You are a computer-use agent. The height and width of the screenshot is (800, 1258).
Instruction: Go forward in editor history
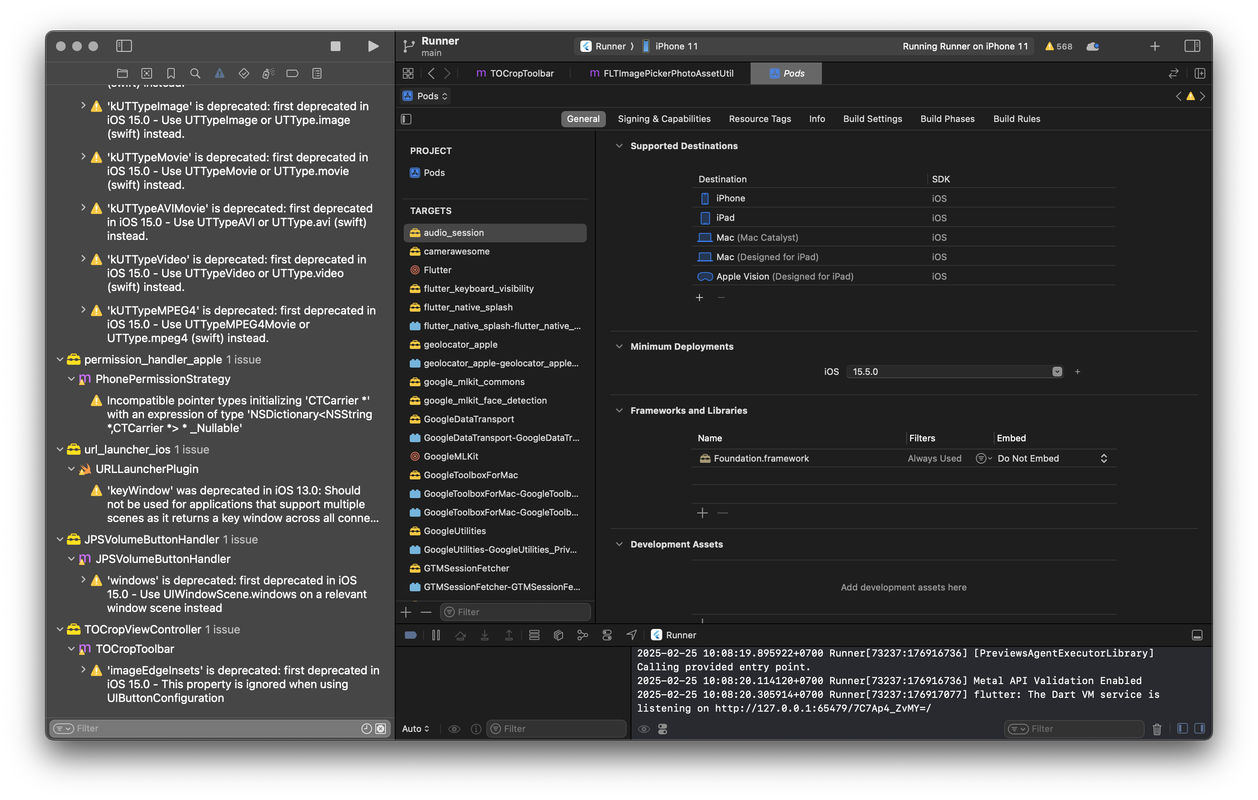[x=447, y=73]
